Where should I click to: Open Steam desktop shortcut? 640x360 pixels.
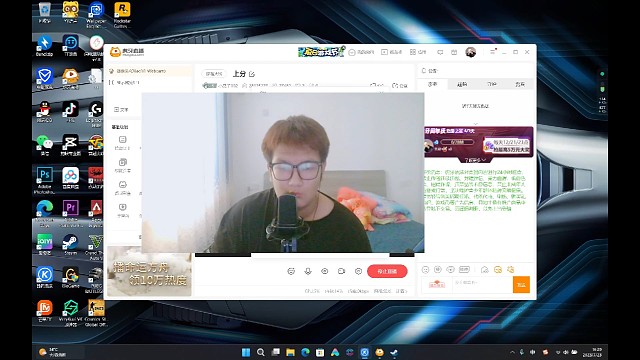click(x=70, y=245)
